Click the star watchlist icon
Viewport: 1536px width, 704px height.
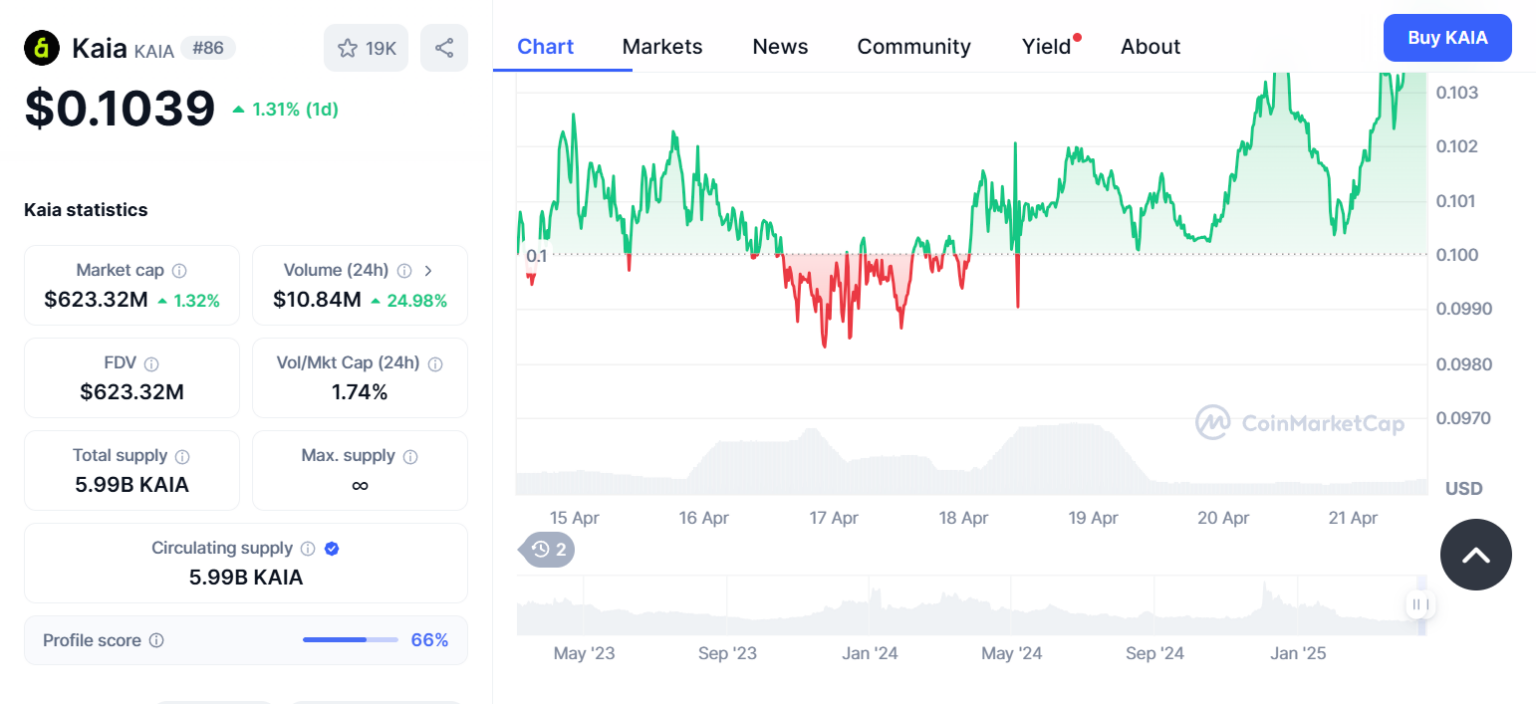coord(348,47)
